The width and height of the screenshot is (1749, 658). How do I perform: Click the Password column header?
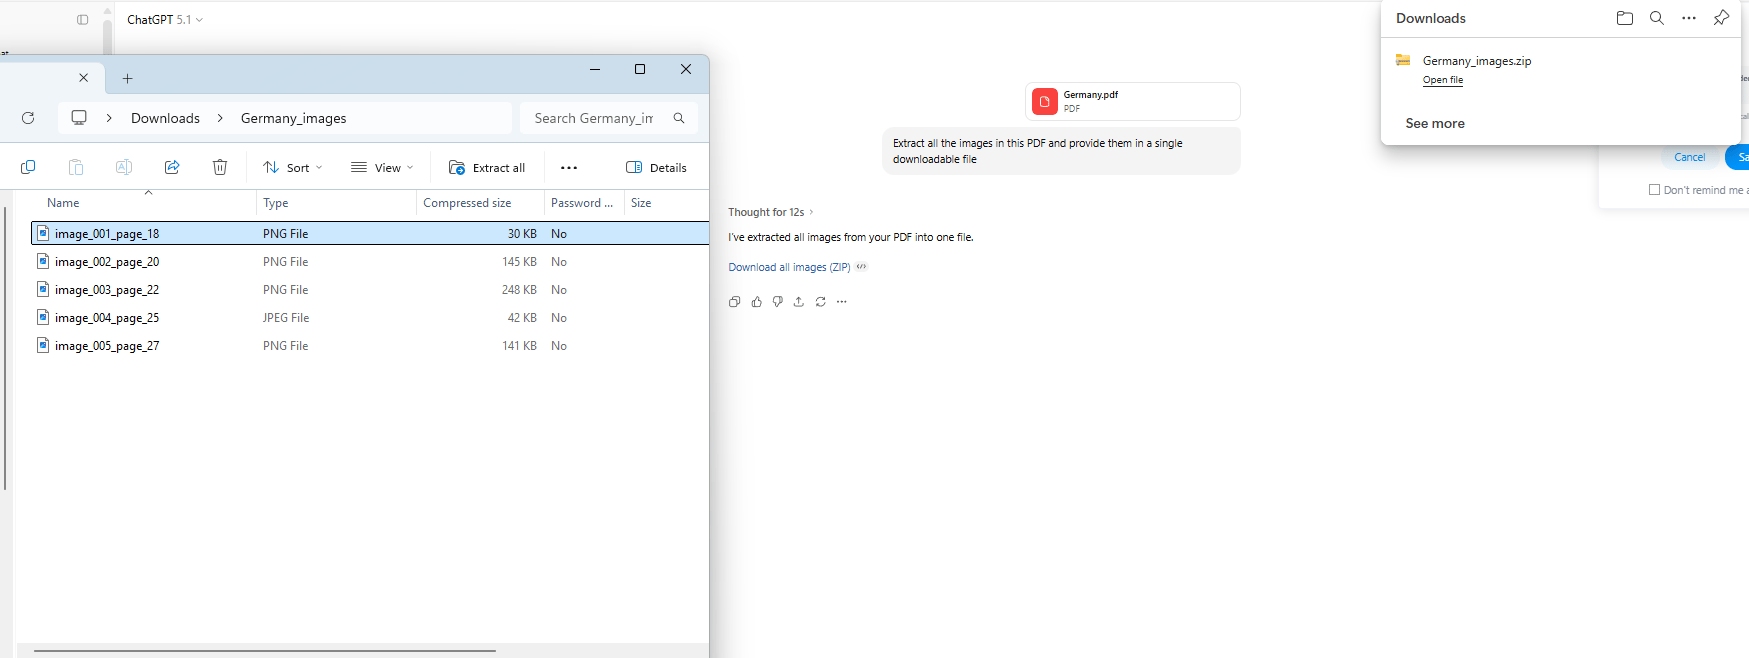point(584,203)
